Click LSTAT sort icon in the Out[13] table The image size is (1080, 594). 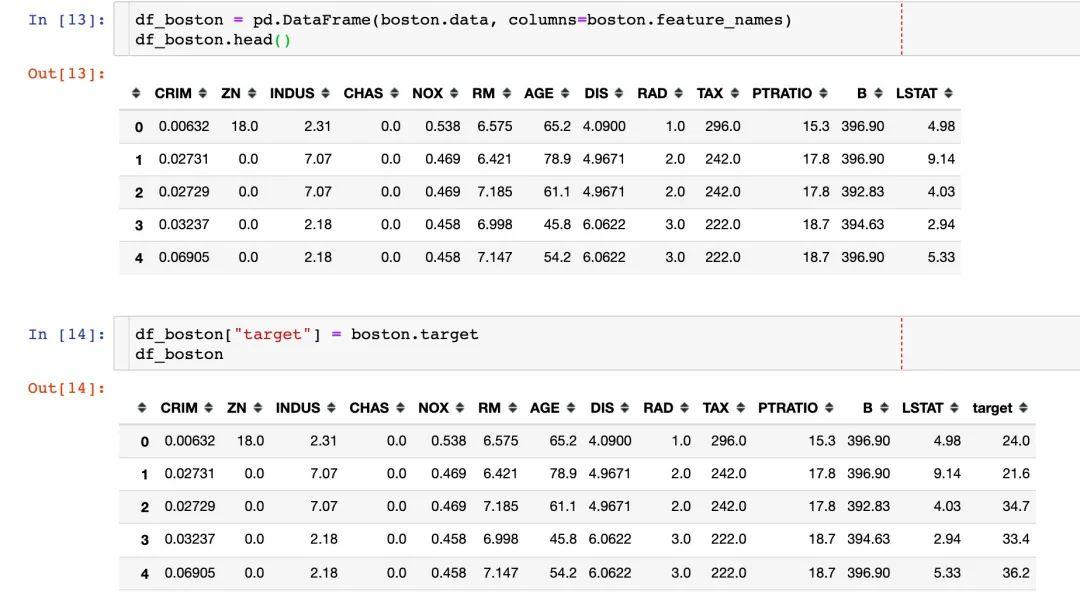(x=948, y=93)
